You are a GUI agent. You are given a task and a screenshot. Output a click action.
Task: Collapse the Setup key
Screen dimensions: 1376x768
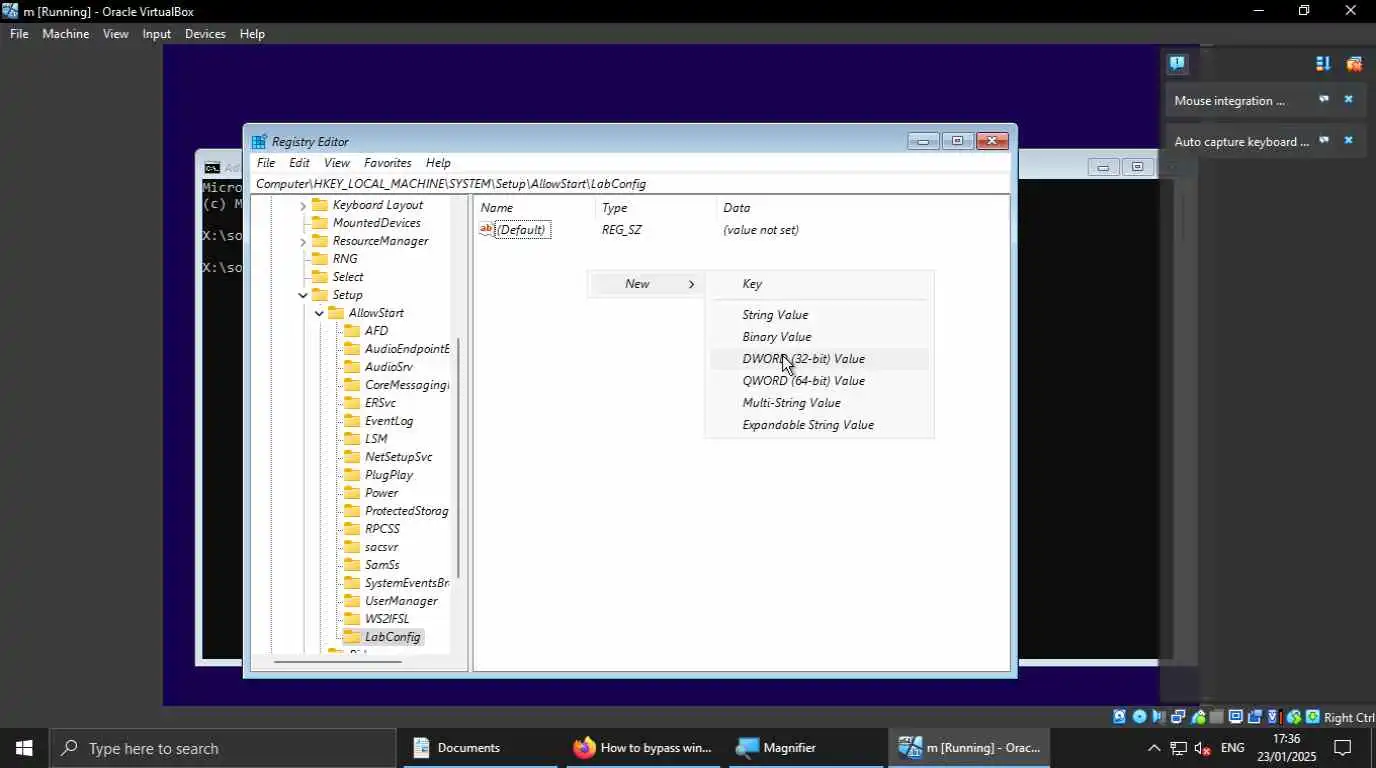303,295
